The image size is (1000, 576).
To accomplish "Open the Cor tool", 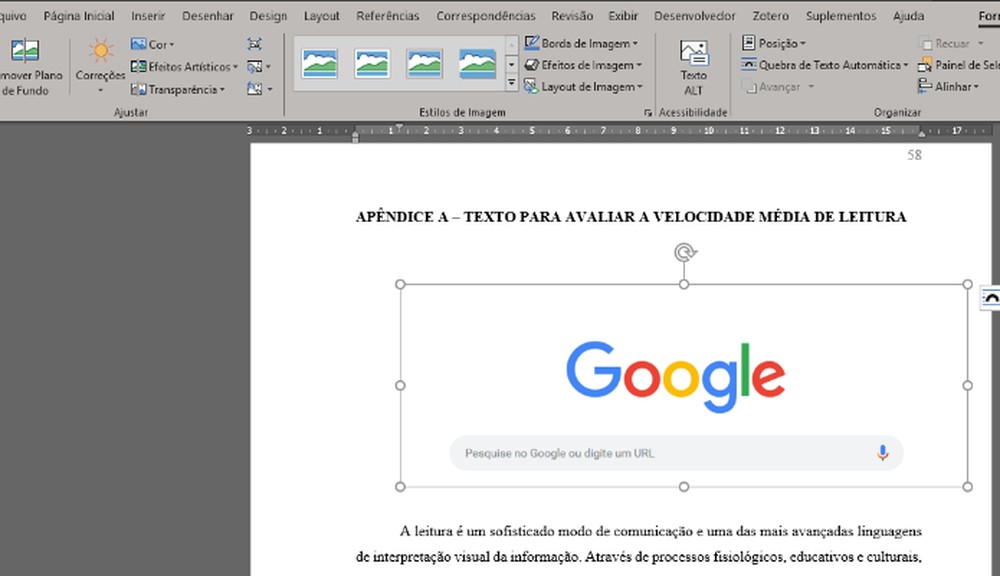I will (153, 44).
